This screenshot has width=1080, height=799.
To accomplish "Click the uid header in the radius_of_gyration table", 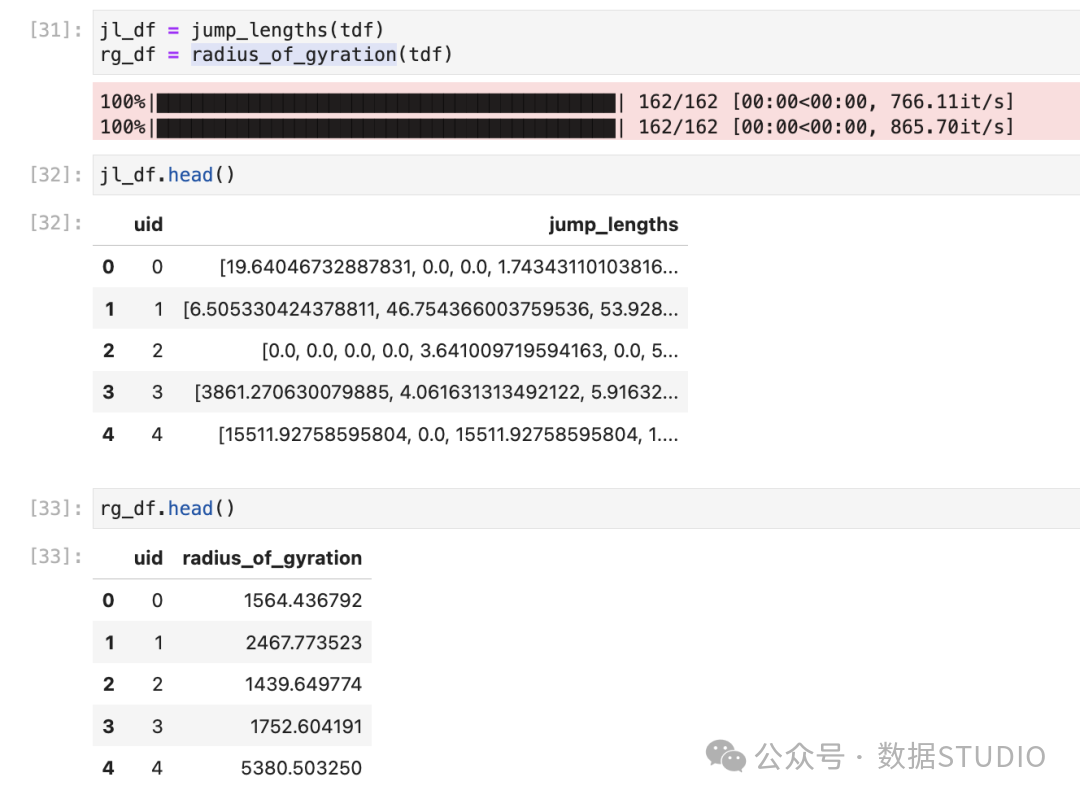I will 148,558.
